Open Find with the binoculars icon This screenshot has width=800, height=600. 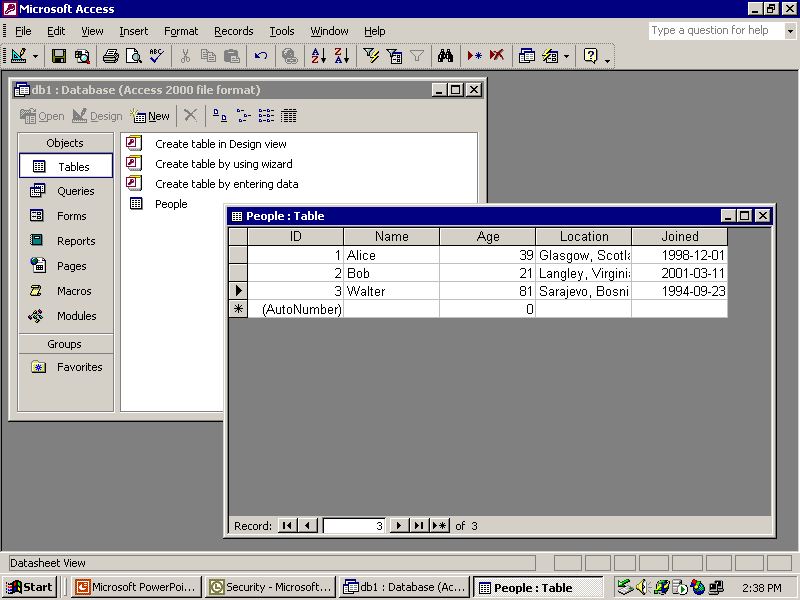(x=445, y=56)
